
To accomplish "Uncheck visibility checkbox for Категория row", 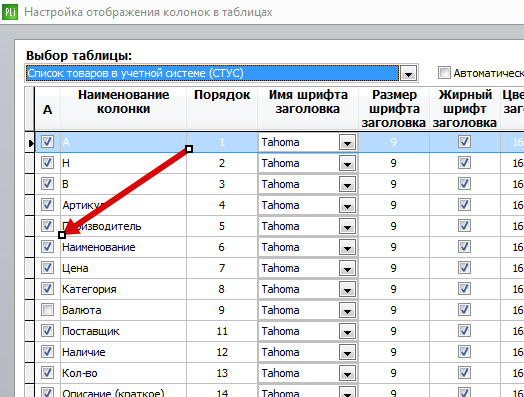I will click(x=47, y=289).
